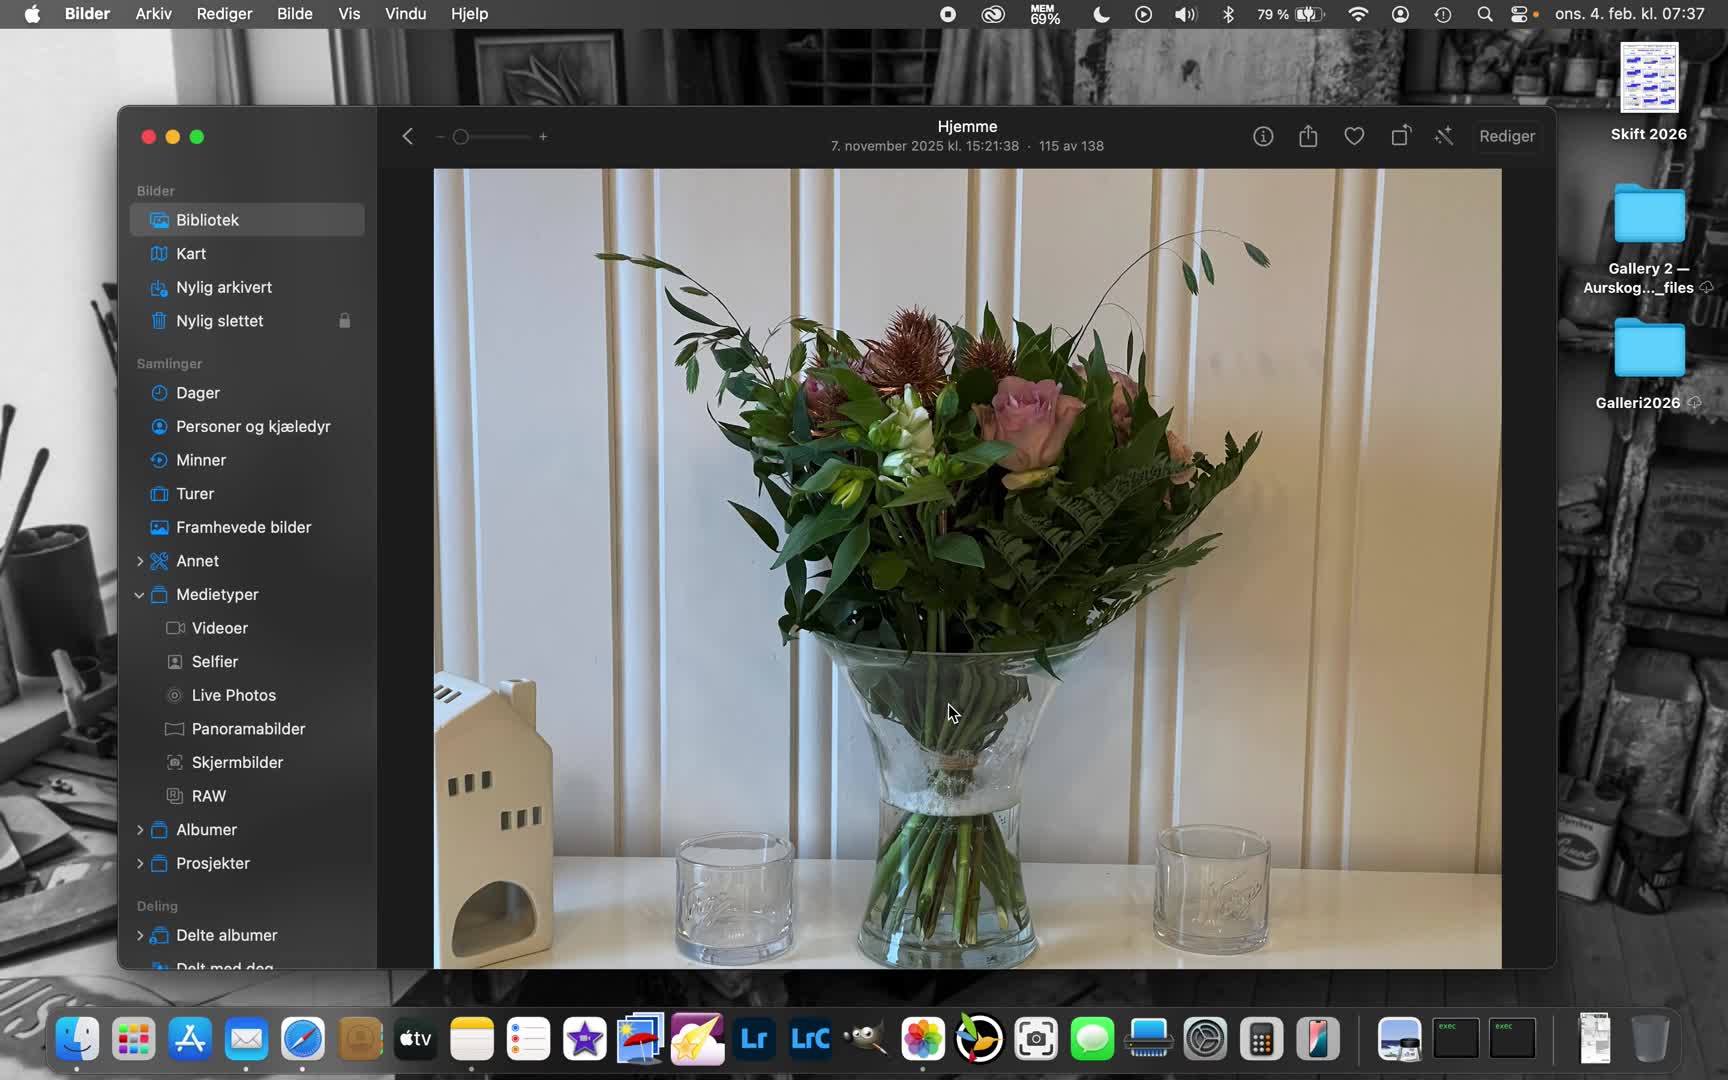Expand the Annet section

pos(139,561)
